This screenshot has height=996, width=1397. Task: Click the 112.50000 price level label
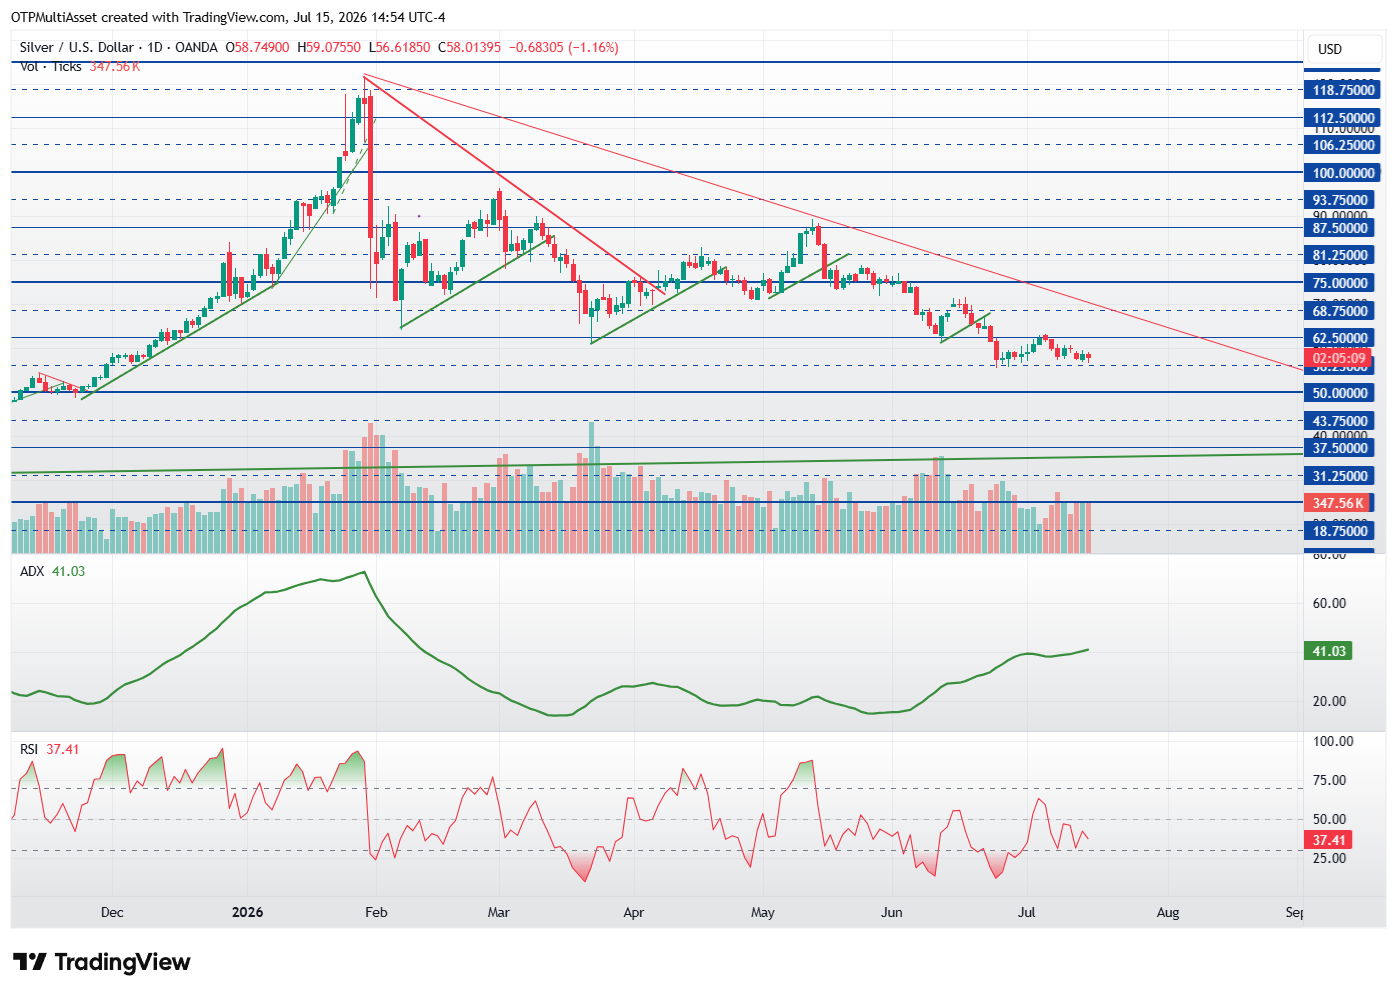pos(1343,118)
